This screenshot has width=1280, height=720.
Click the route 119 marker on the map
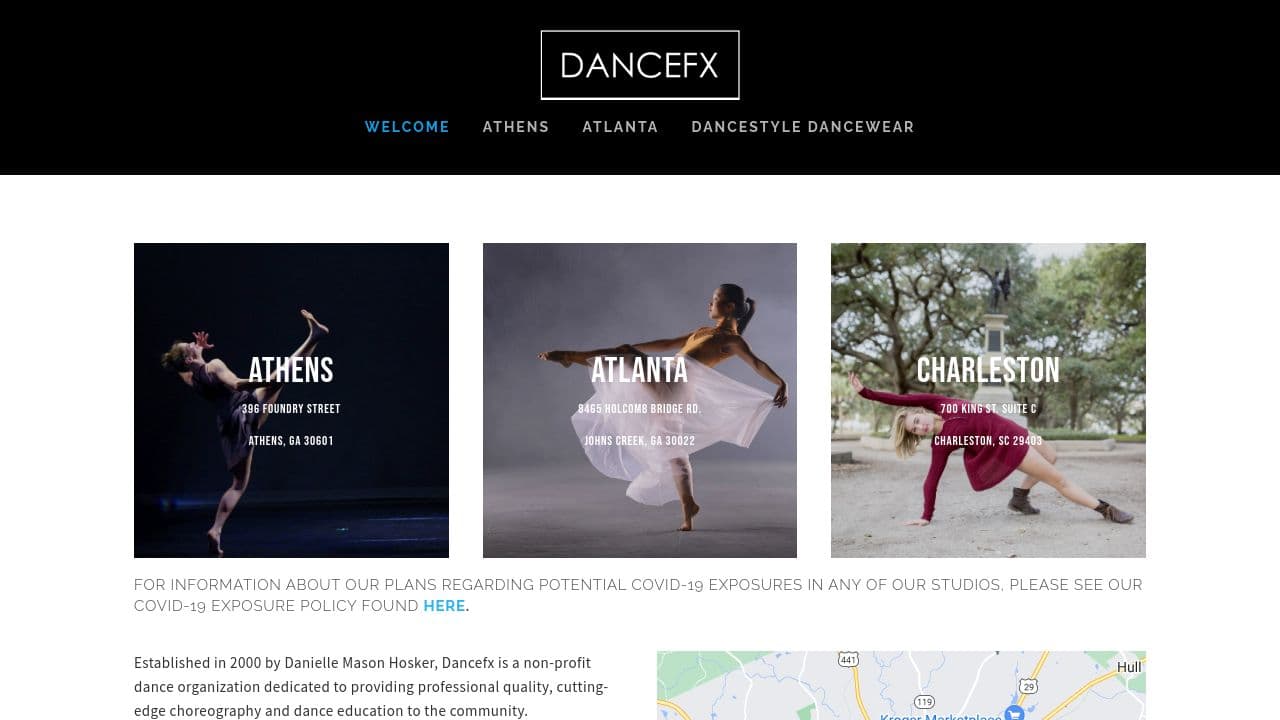point(924,702)
